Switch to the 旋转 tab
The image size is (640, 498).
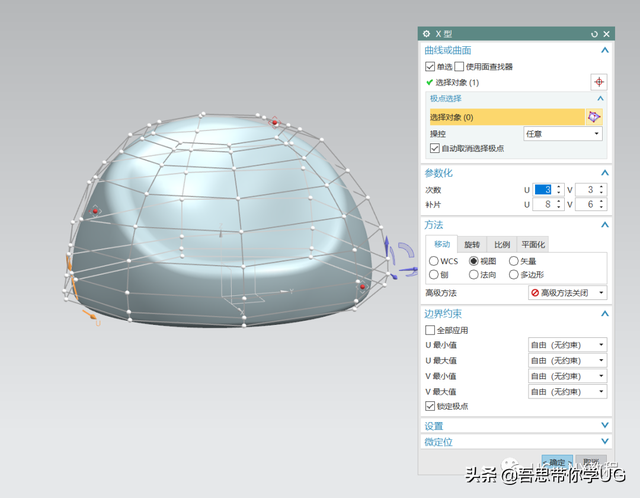pos(472,245)
